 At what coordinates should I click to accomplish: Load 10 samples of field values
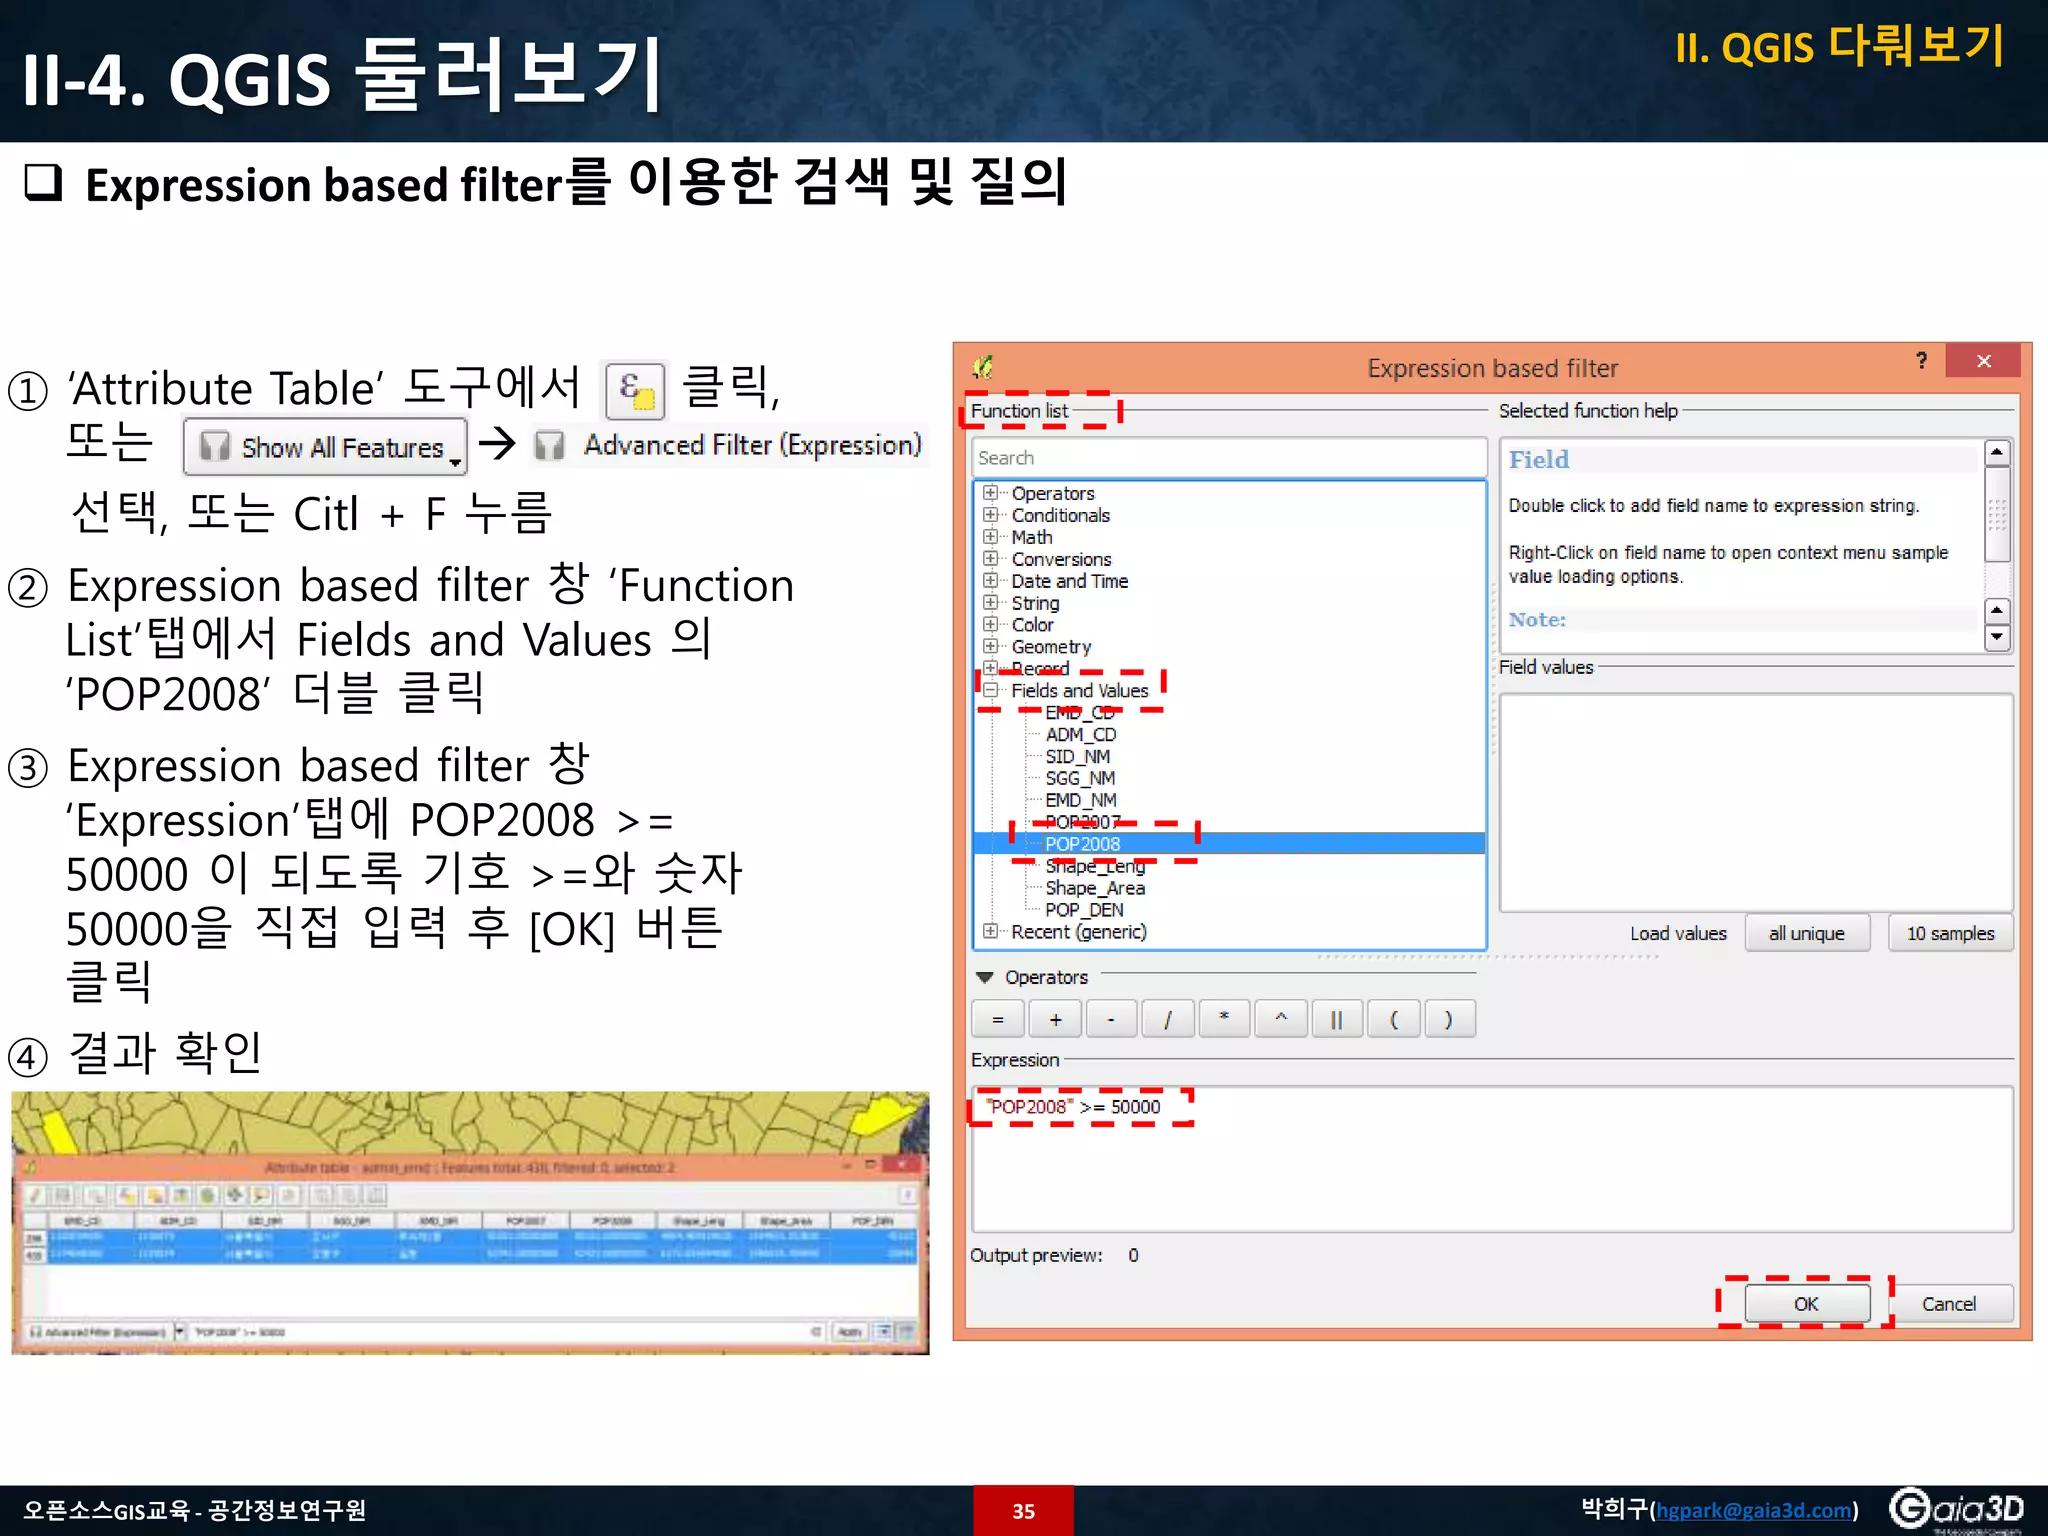click(1950, 934)
